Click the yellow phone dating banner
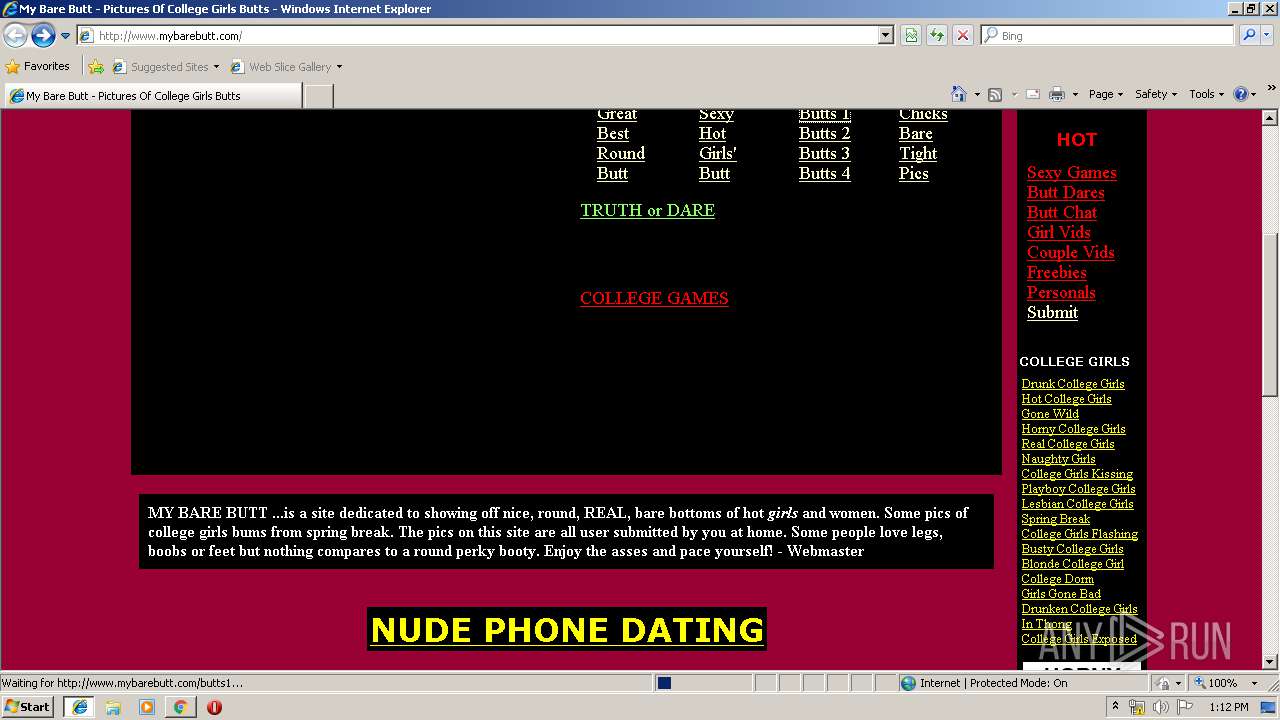This screenshot has width=1280, height=720. [x=567, y=629]
